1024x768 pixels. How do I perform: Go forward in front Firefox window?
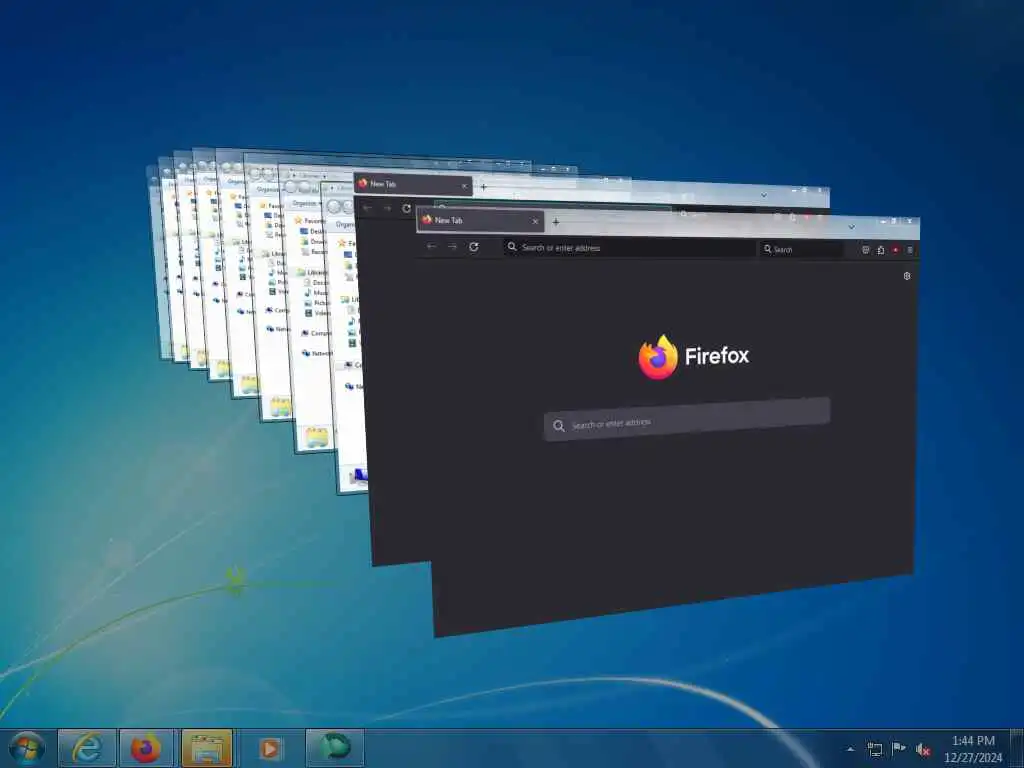(x=453, y=246)
